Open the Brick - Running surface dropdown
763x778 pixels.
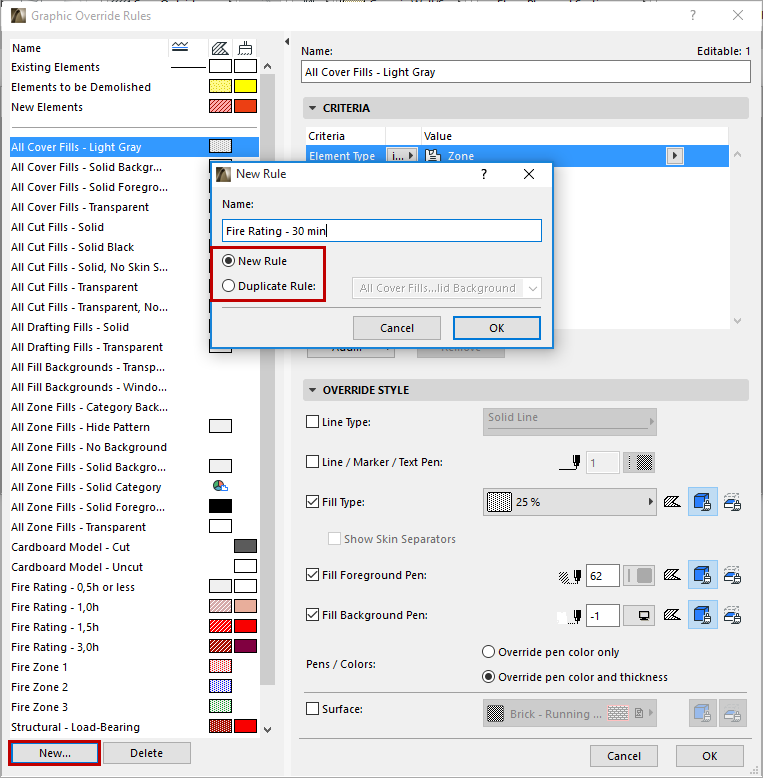point(570,713)
